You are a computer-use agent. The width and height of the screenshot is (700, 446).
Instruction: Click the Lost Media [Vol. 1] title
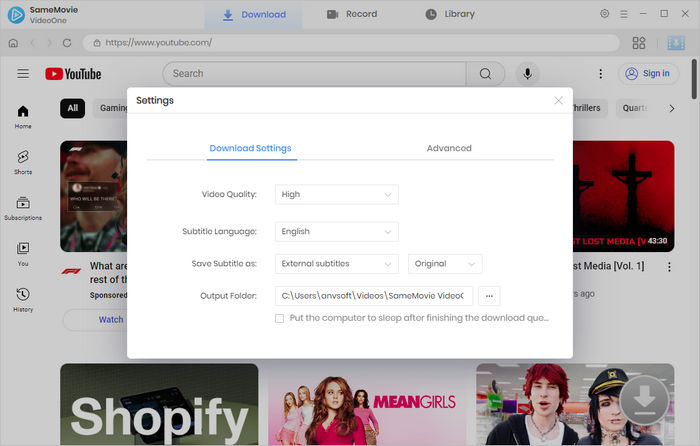[x=609, y=267]
